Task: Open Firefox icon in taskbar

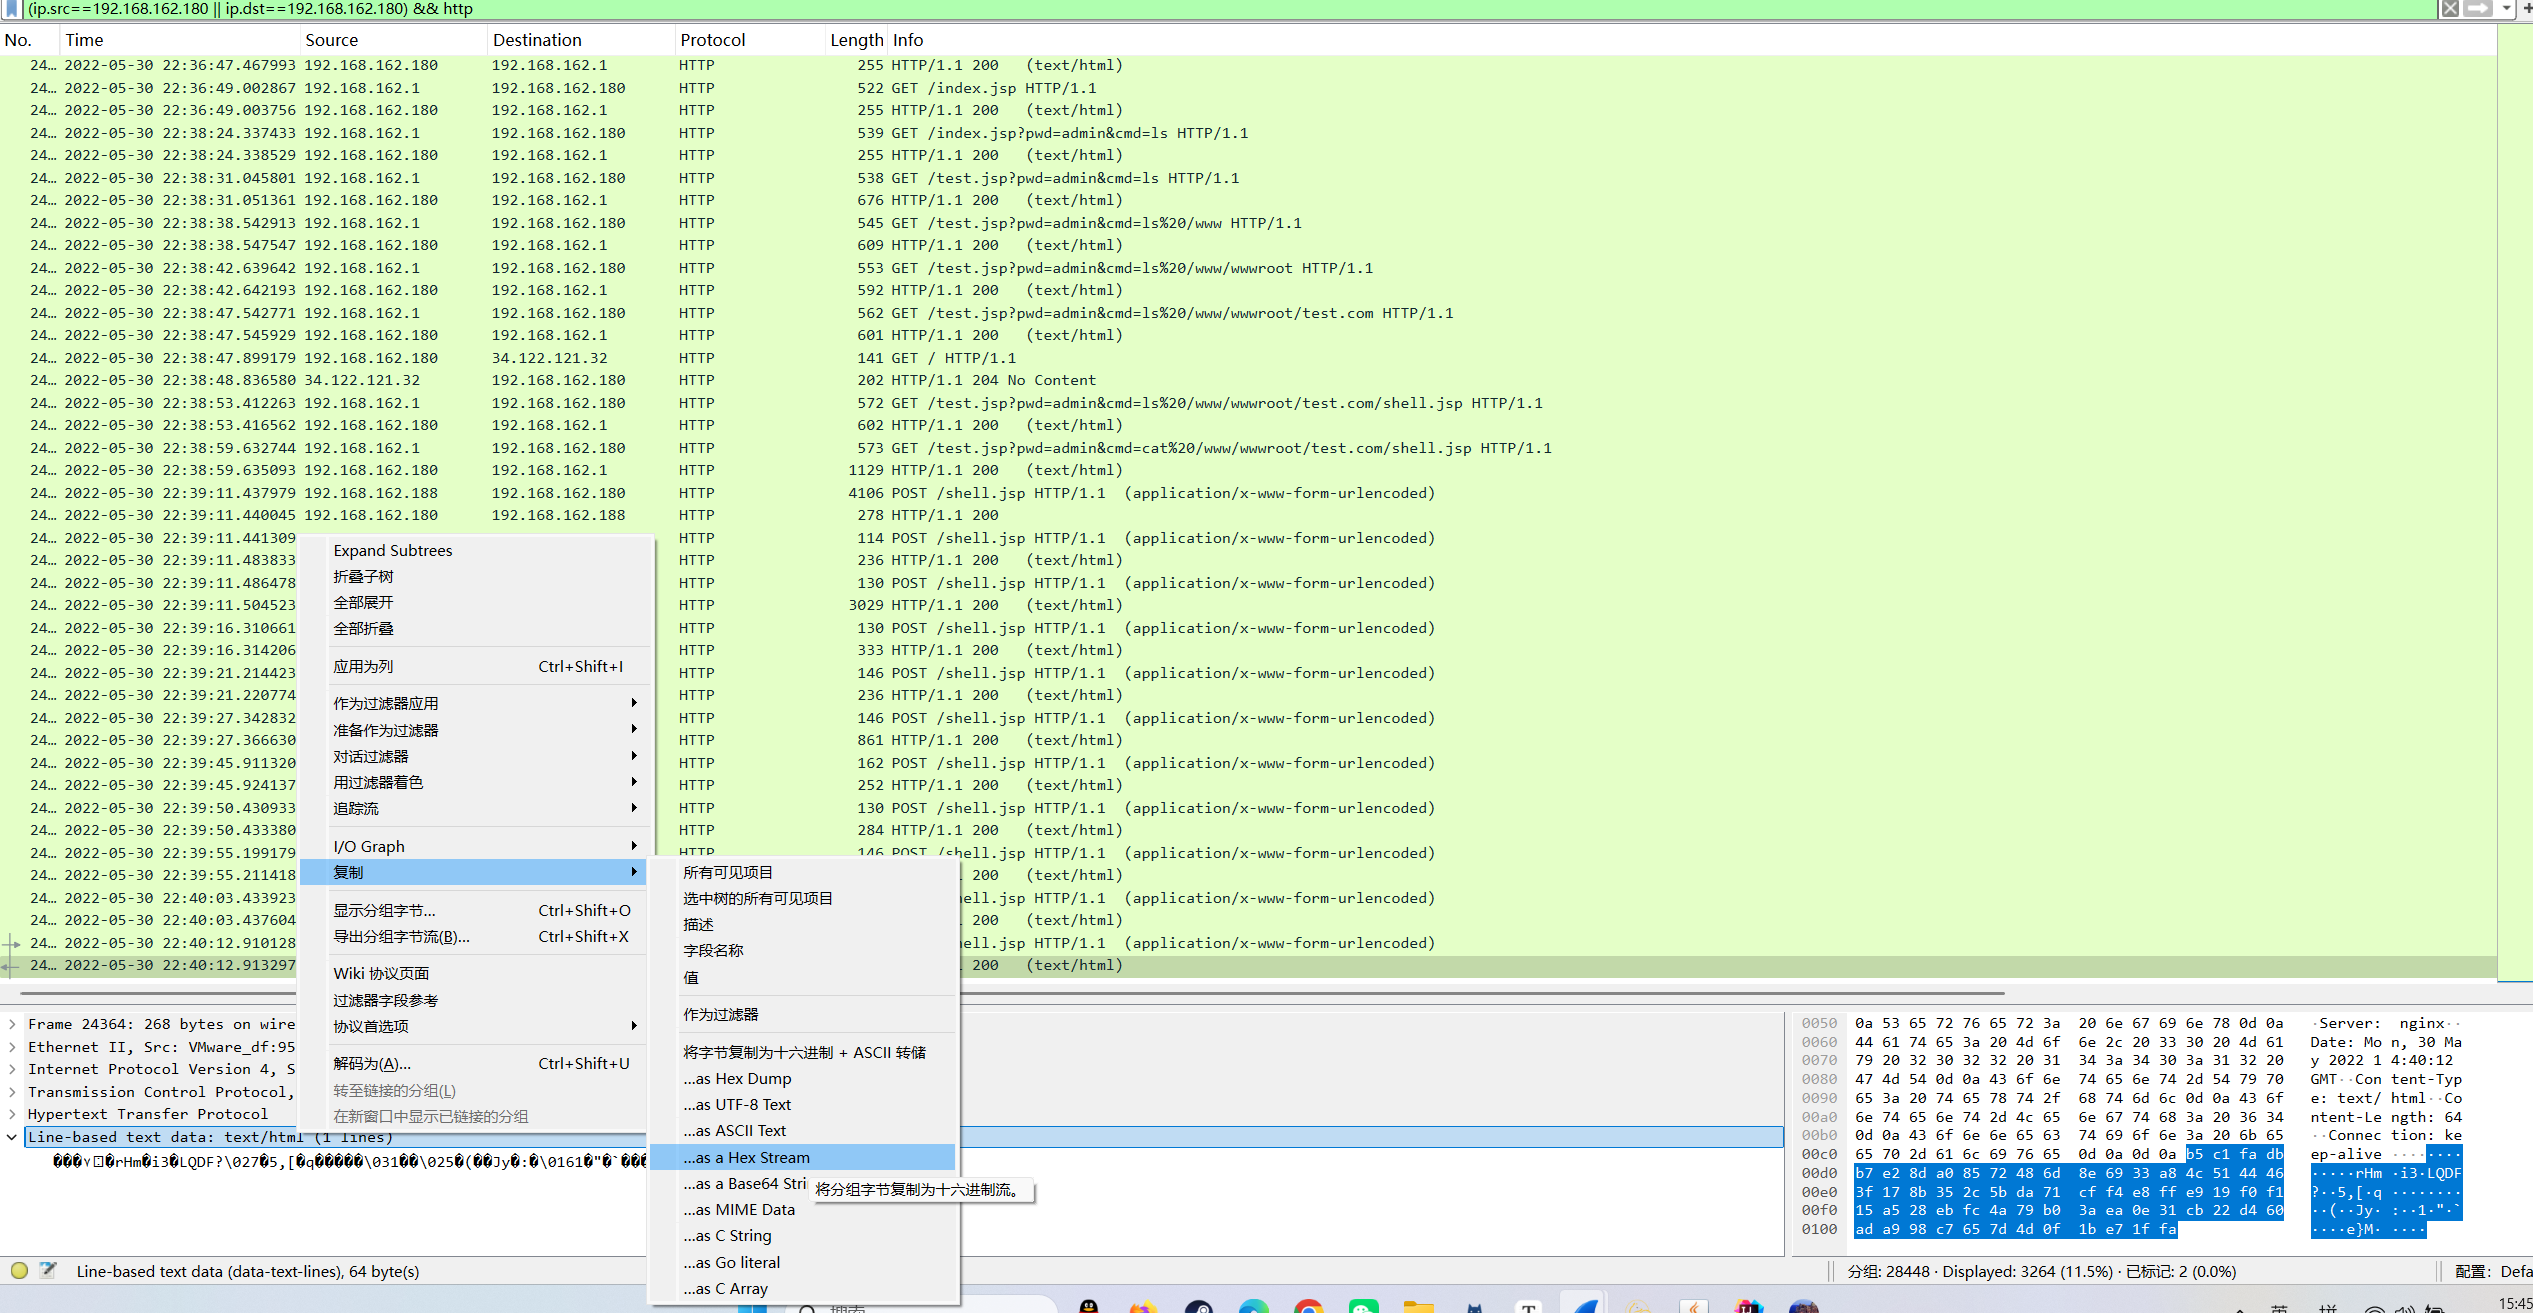Action: [1143, 1306]
